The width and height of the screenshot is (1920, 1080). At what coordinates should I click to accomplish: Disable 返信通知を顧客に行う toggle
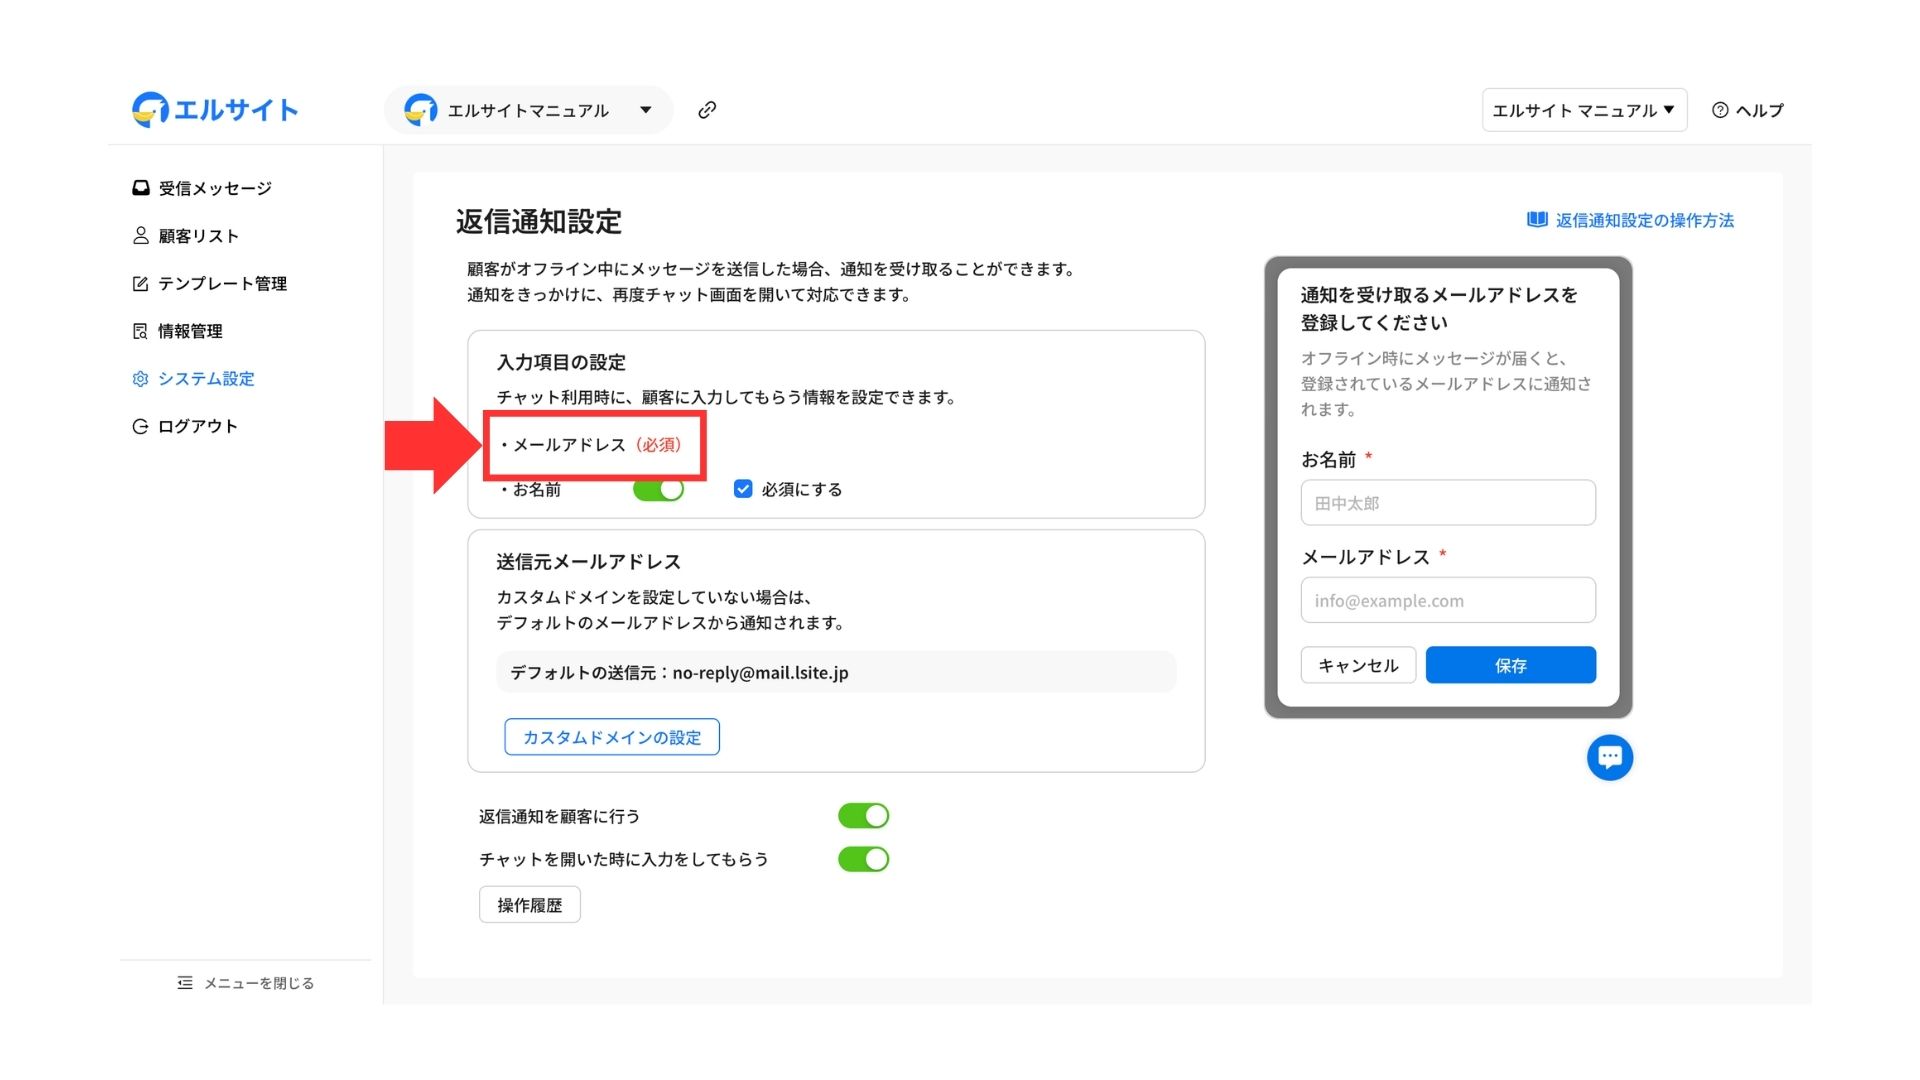click(x=863, y=816)
